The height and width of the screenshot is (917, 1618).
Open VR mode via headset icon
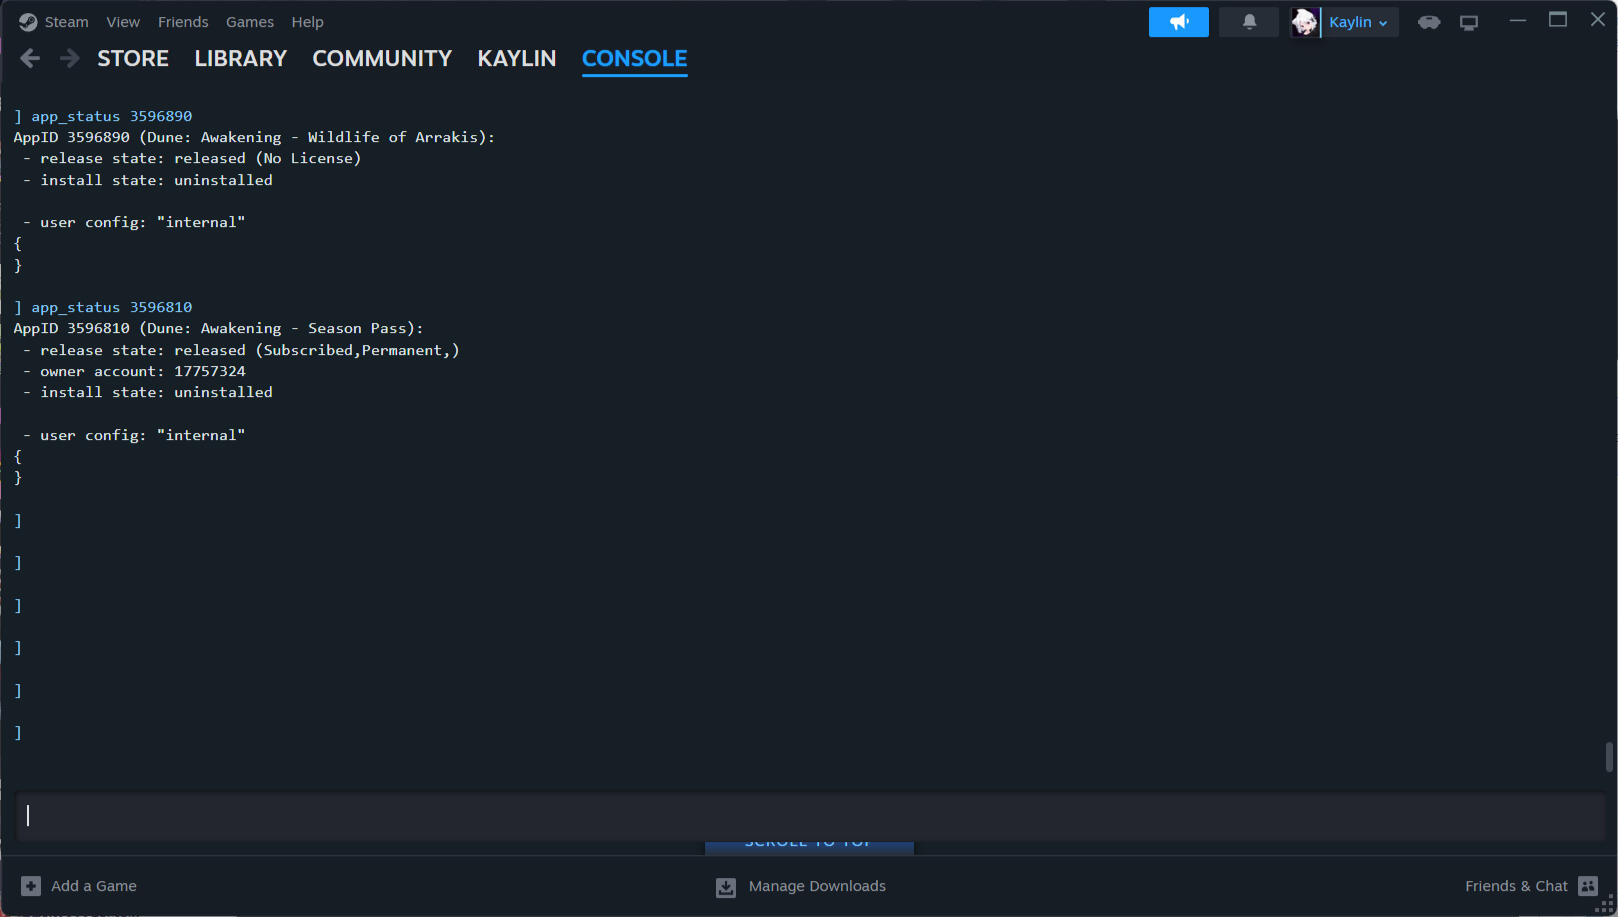[1428, 22]
